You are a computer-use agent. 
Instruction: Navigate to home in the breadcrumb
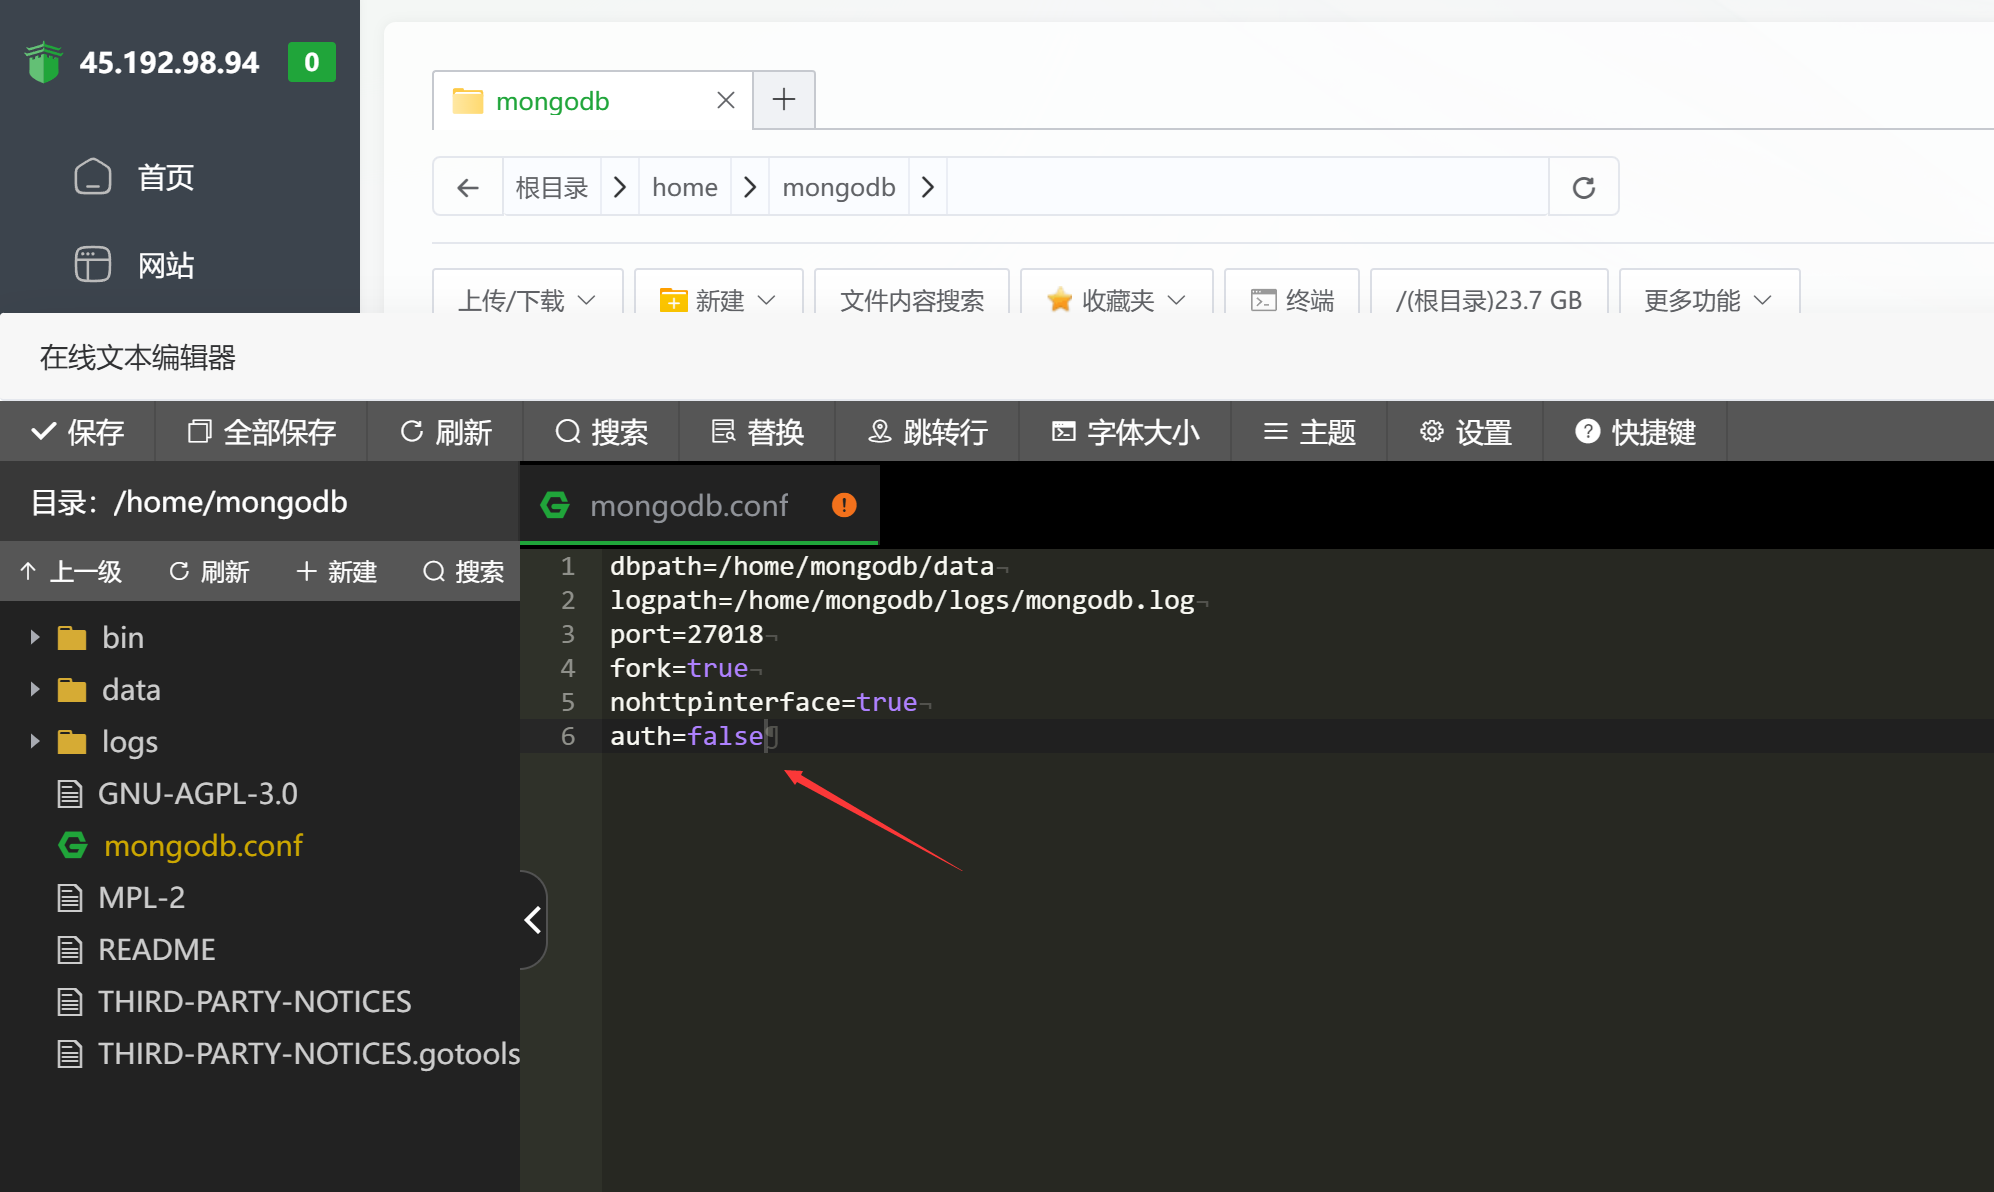685,187
